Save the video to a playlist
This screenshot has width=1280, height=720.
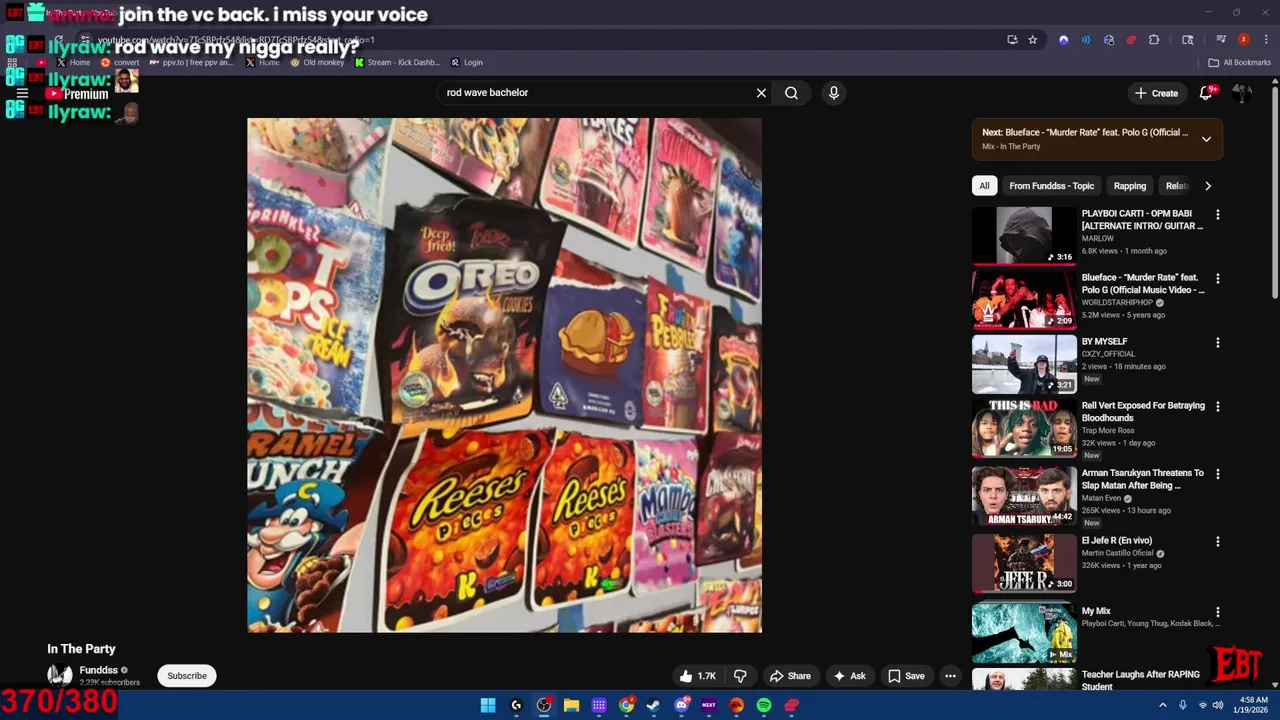tap(906, 676)
